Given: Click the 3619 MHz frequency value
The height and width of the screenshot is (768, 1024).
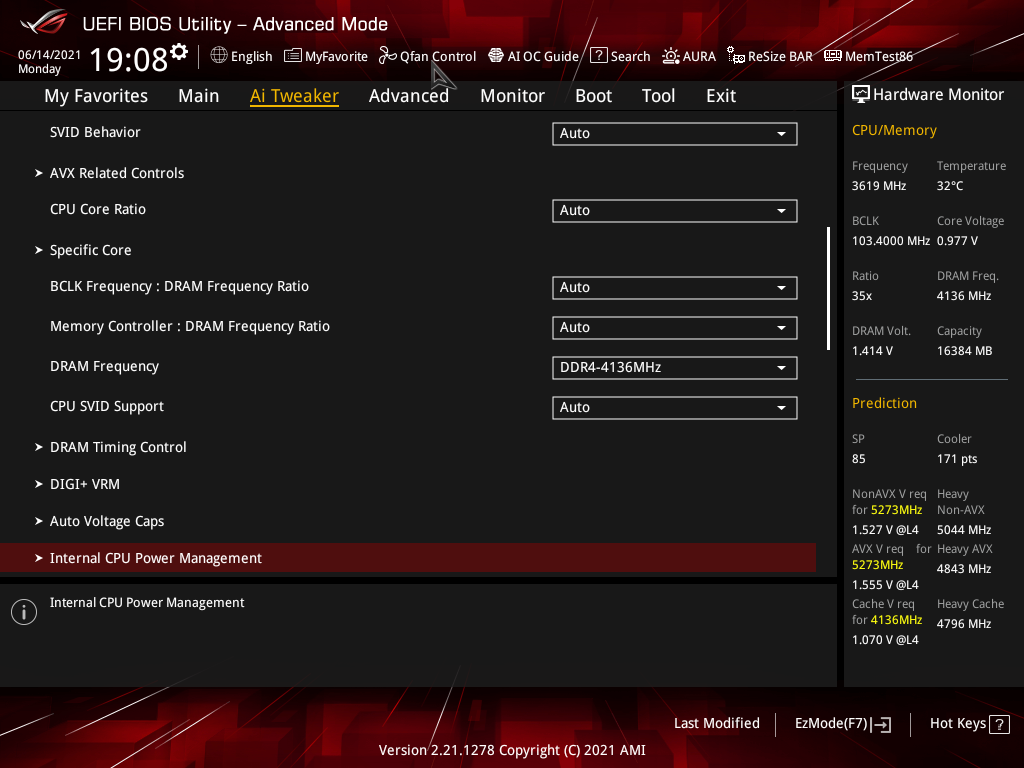Looking at the screenshot, I should click(879, 186).
